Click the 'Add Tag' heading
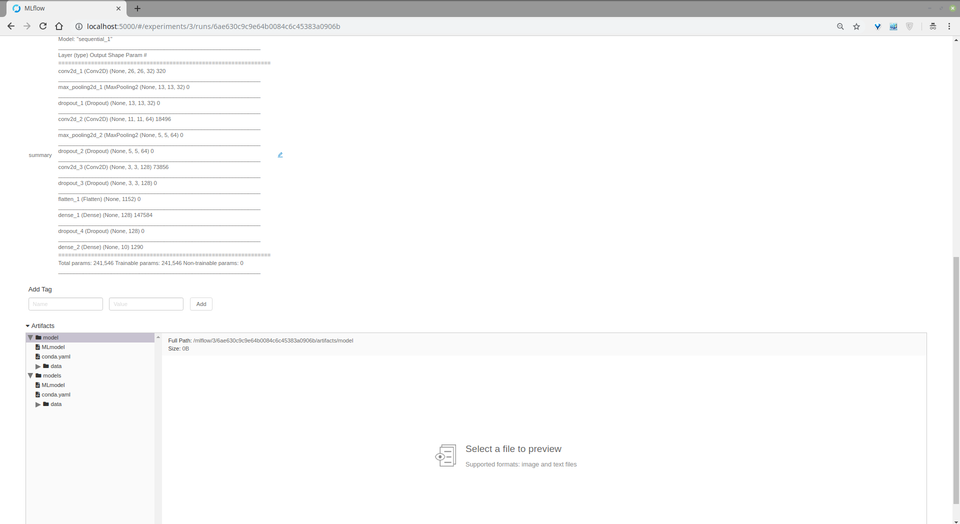Viewport: 960px width, 524px height. [x=40, y=289]
